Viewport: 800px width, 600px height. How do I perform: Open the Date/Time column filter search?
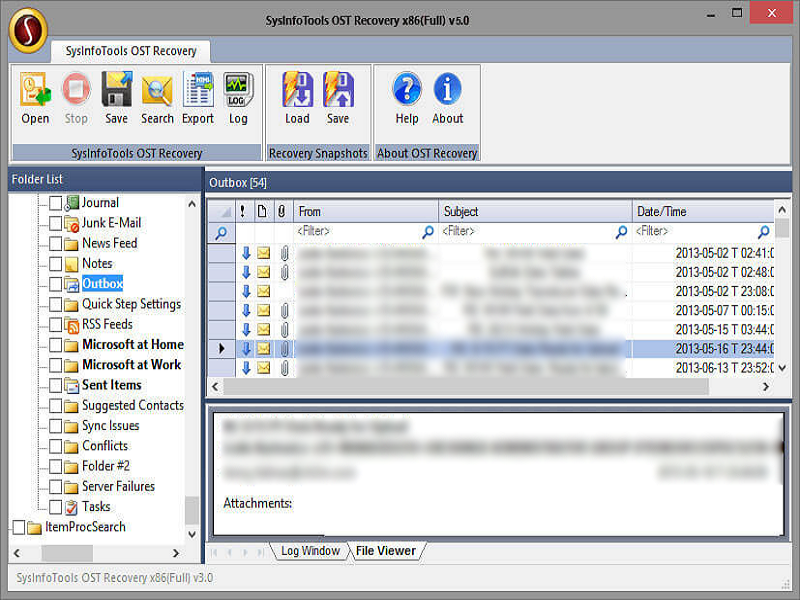pos(763,231)
